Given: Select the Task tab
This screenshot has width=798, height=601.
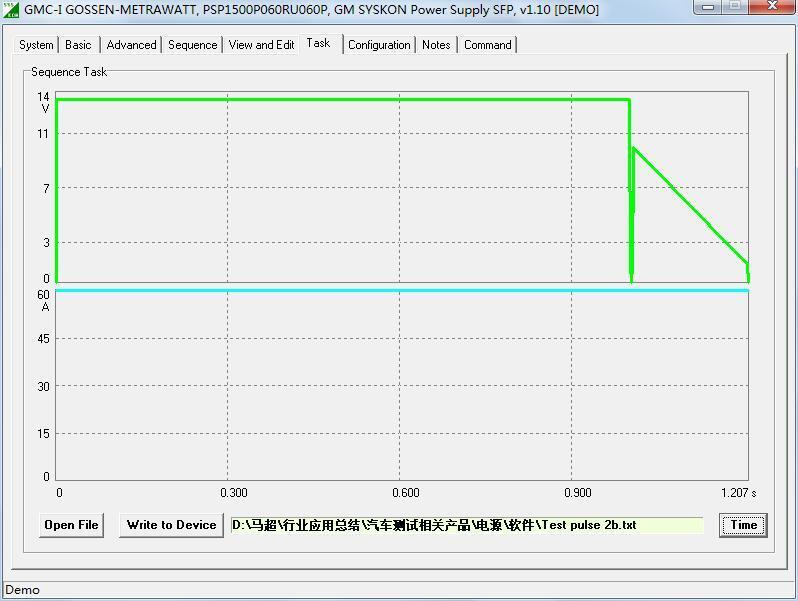Looking at the screenshot, I should (x=319, y=43).
